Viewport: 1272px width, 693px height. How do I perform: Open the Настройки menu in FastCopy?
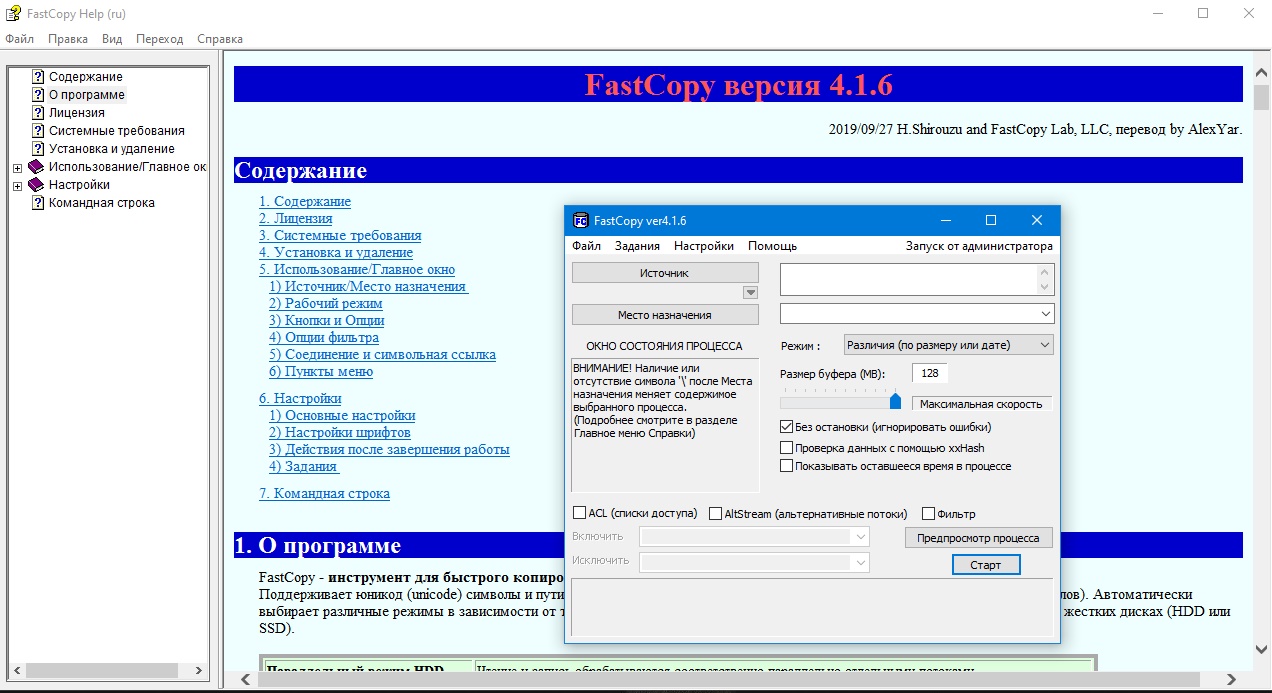(704, 246)
